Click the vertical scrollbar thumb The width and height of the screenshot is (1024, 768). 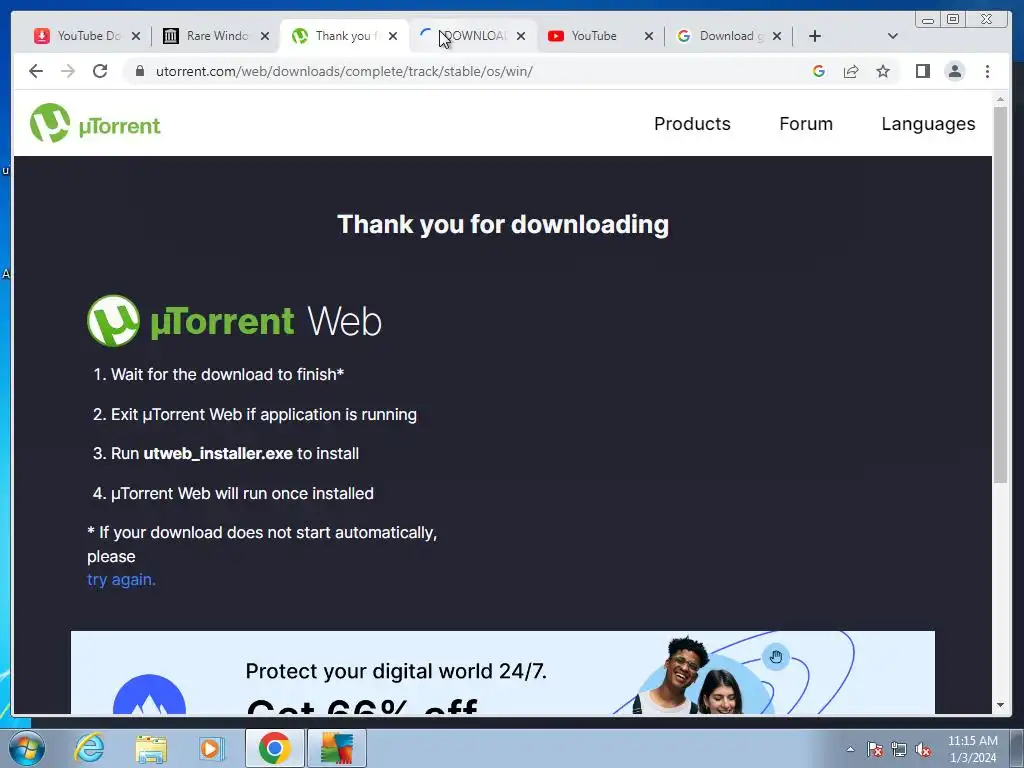coord(1000,295)
